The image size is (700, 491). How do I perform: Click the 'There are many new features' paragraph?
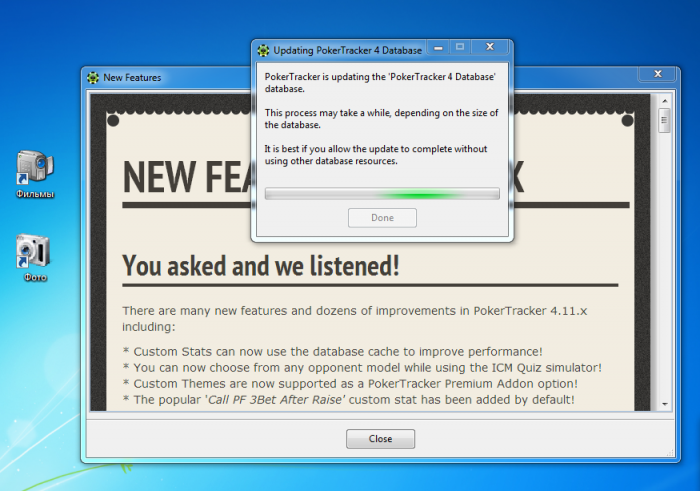point(354,319)
